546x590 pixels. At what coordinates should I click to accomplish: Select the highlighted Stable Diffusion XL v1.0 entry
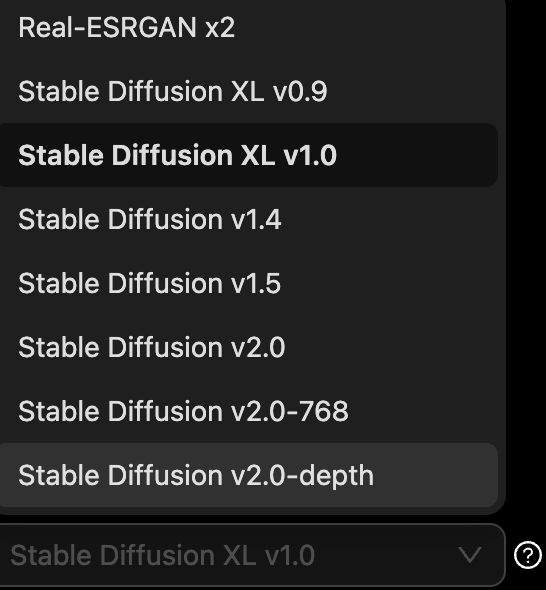point(248,155)
